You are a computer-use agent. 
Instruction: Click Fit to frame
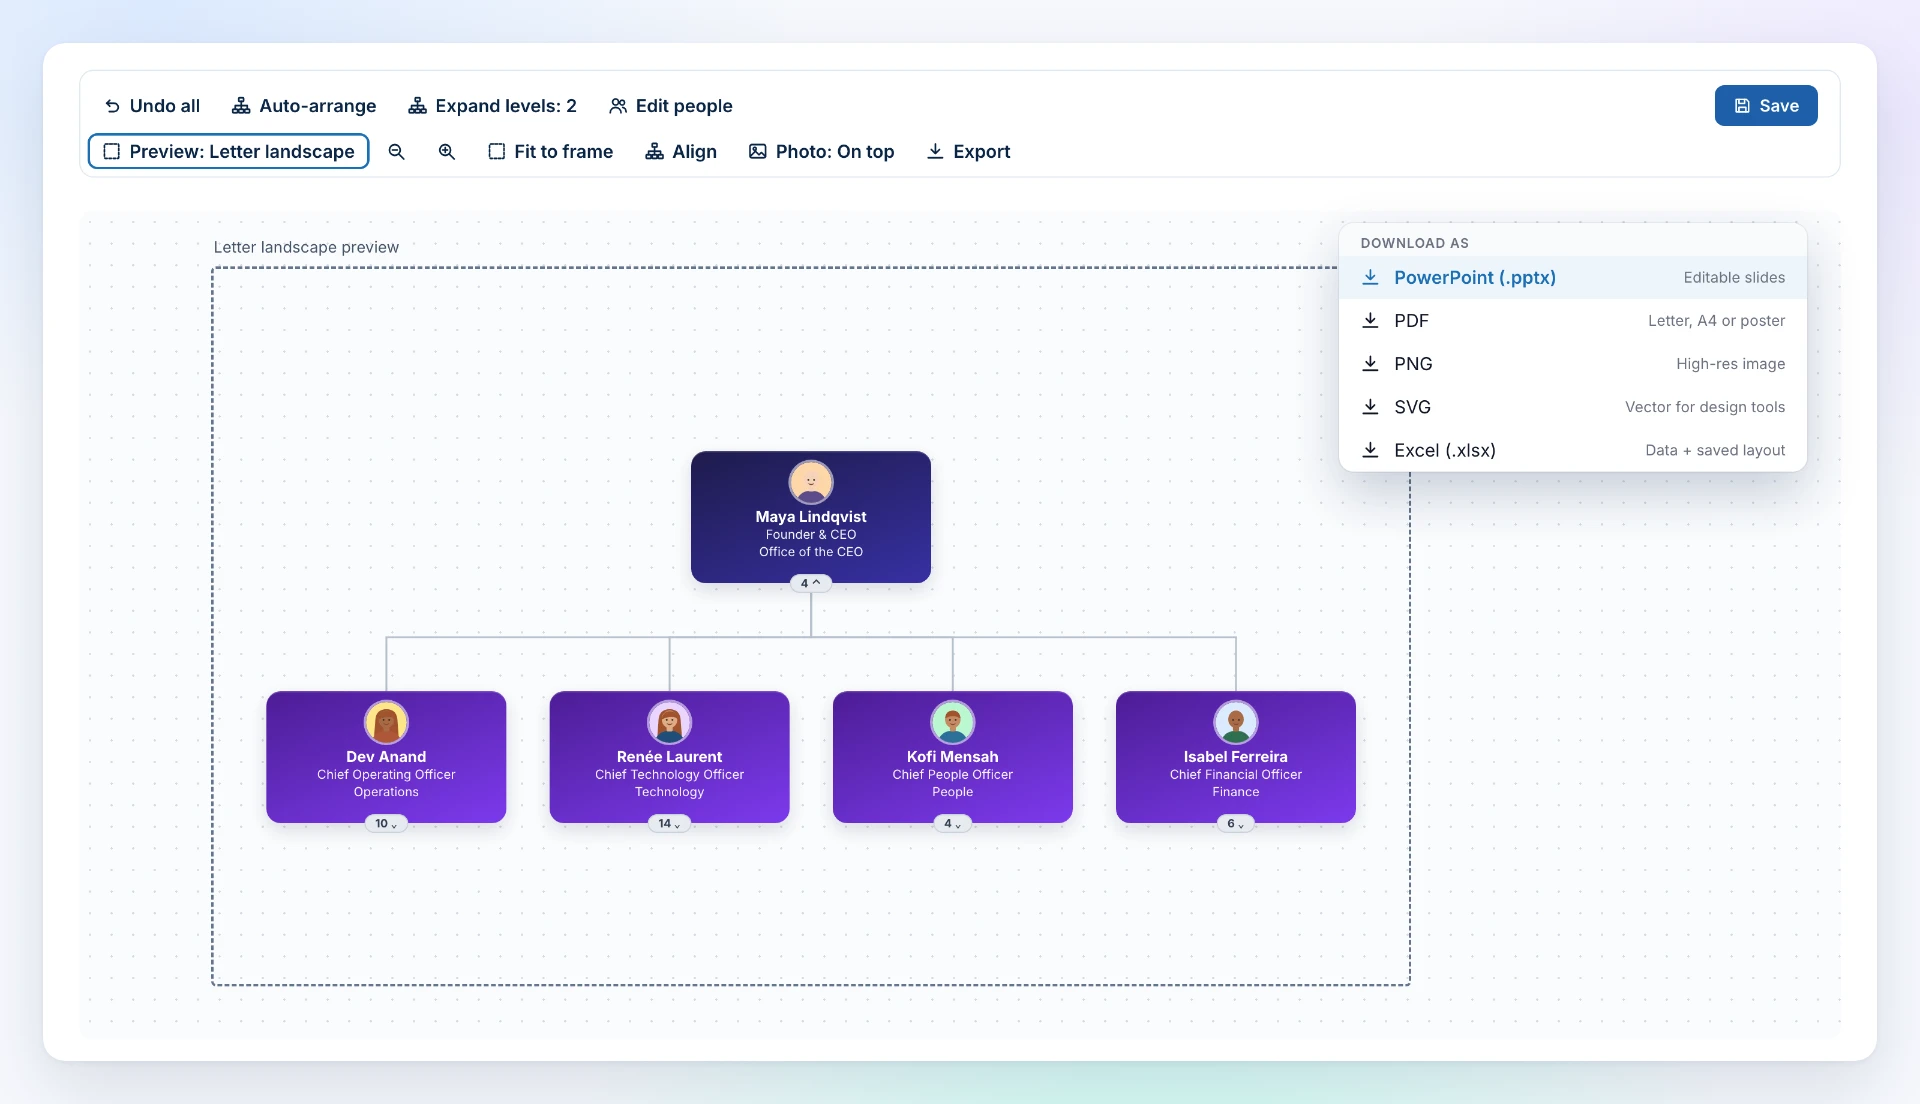click(x=551, y=152)
